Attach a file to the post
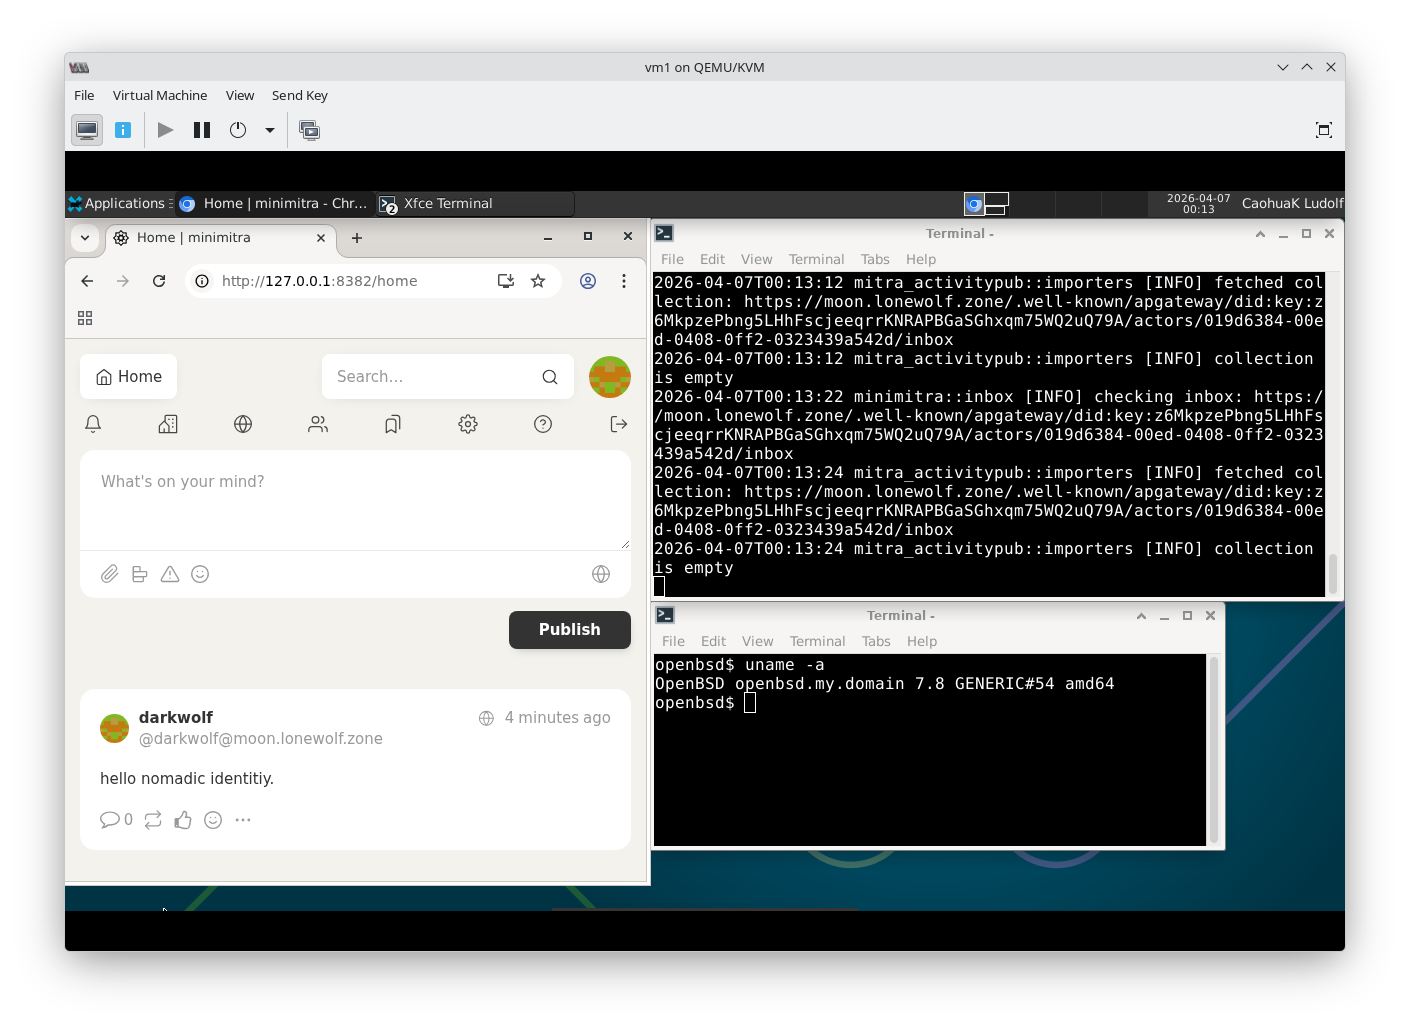This screenshot has height=1028, width=1410. point(110,574)
